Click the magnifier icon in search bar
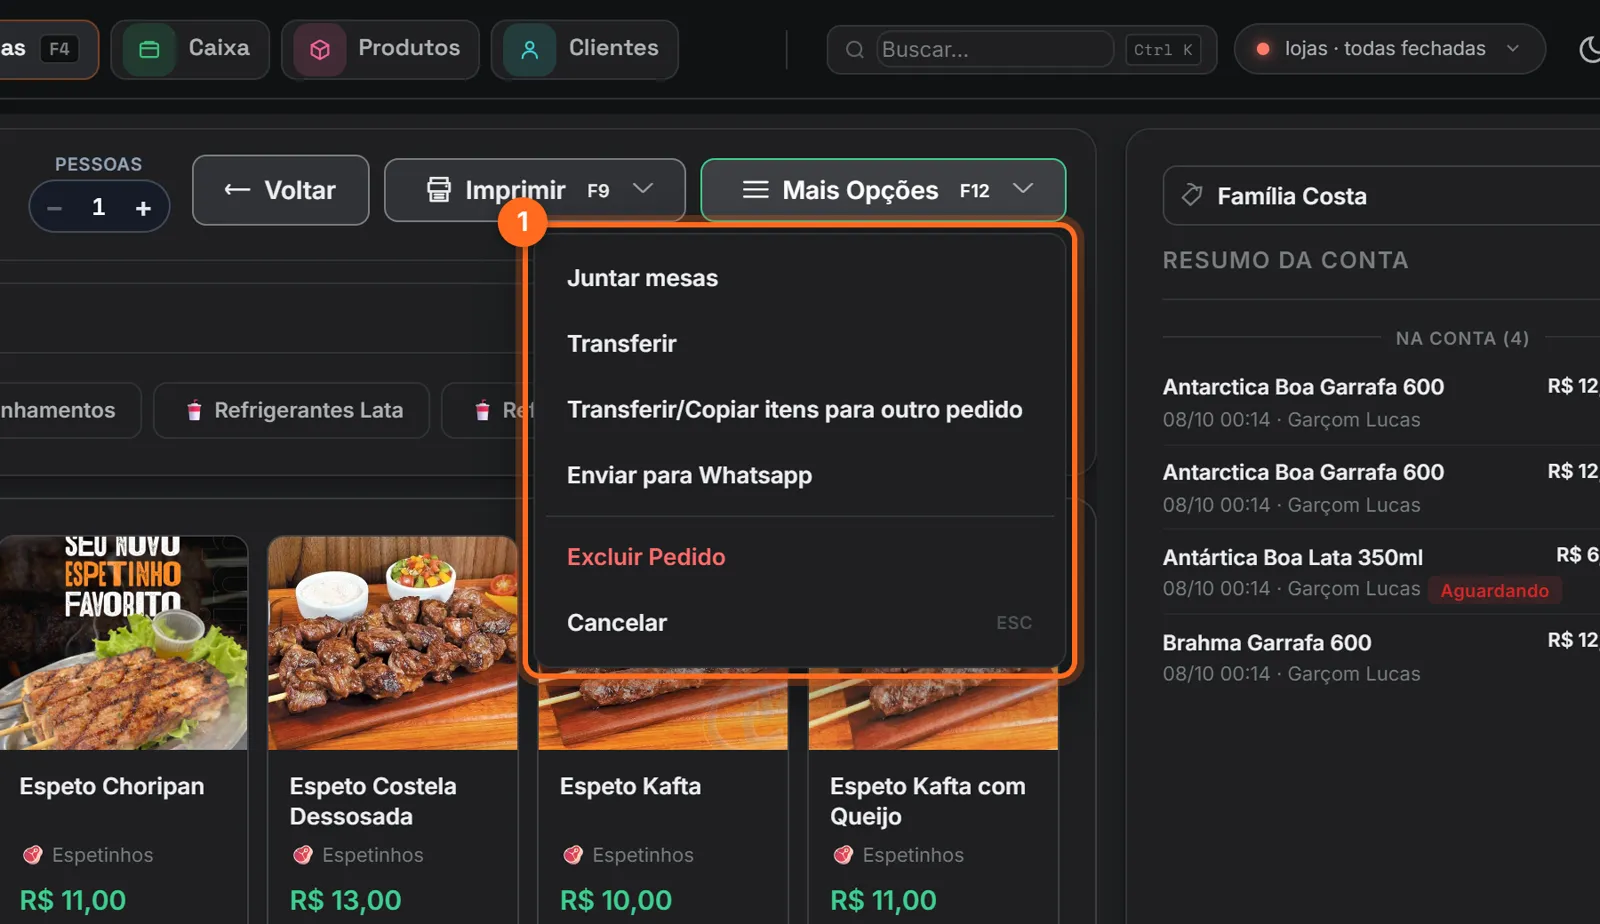The image size is (1600, 924). 855,49
